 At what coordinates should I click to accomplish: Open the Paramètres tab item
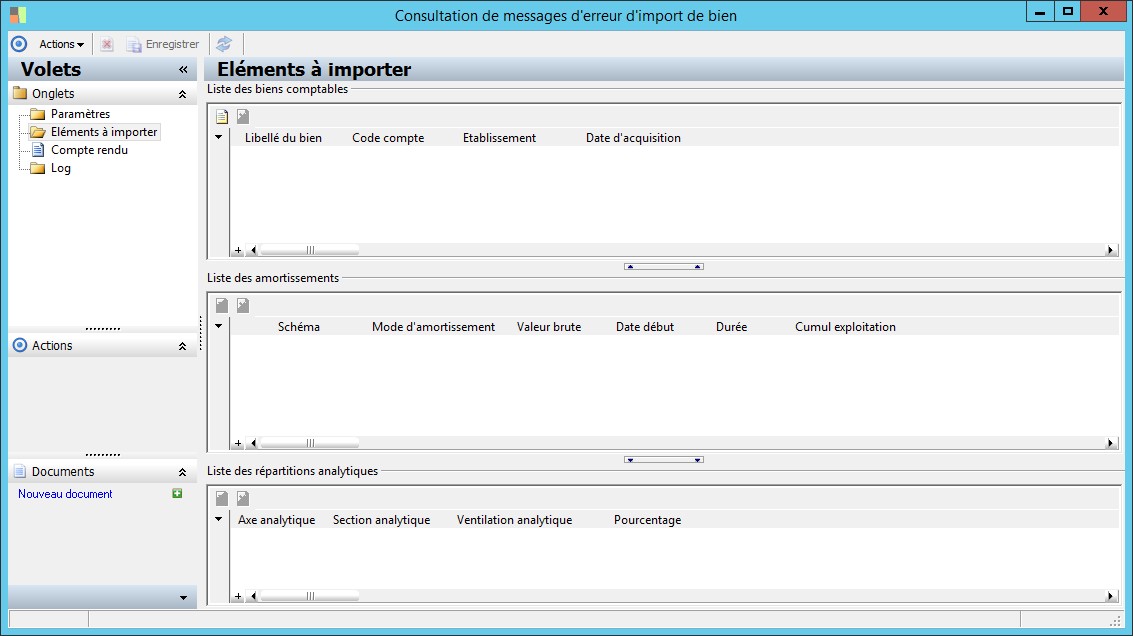coord(80,113)
